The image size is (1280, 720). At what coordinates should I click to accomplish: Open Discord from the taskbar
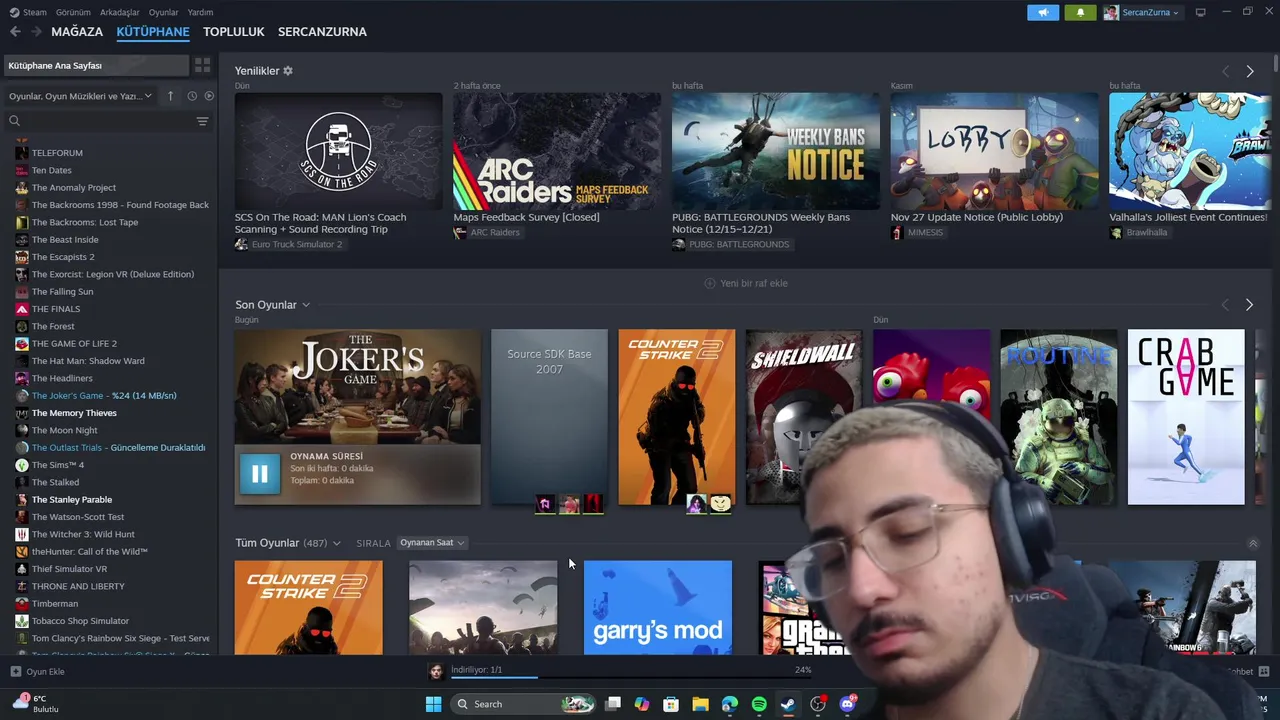847,704
